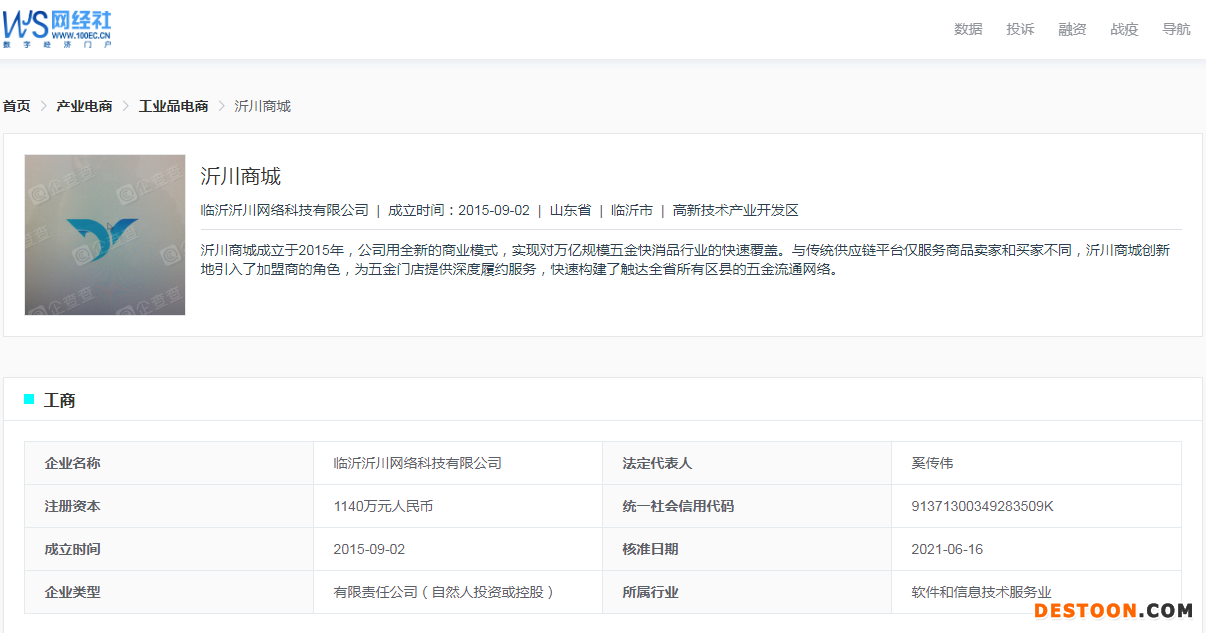Click 山东省 in company info line
1206x633 pixels.
(570, 210)
